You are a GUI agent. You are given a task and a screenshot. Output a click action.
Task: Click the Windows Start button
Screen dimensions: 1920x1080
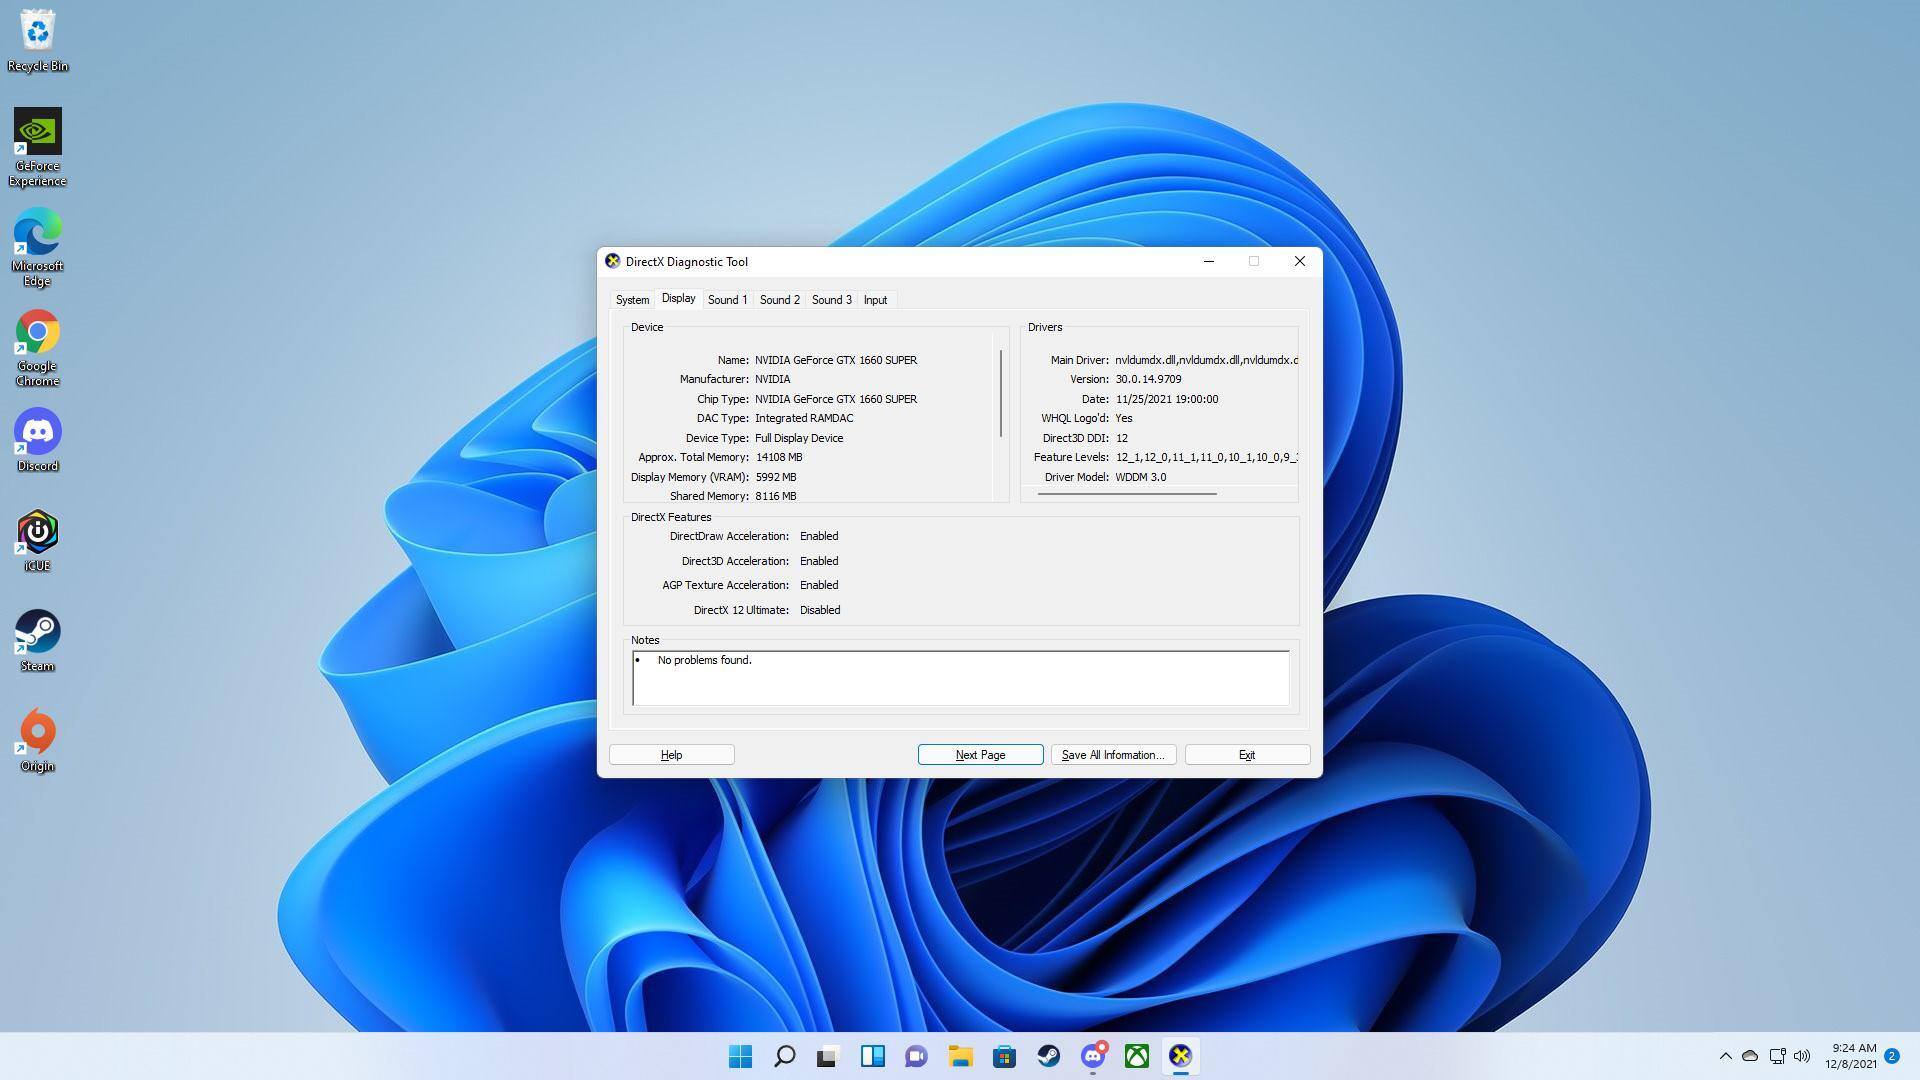click(x=740, y=1056)
